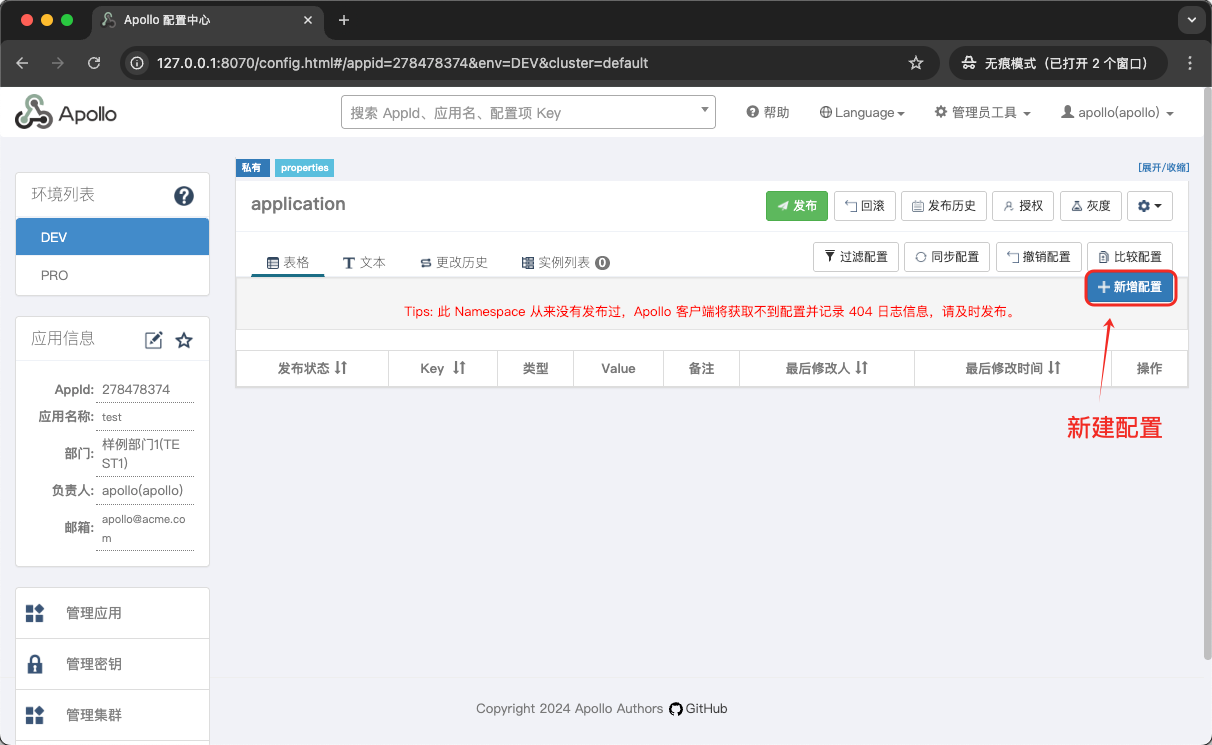Bookmark this page with the star icon
1212x745 pixels.
pyautogui.click(x=915, y=63)
